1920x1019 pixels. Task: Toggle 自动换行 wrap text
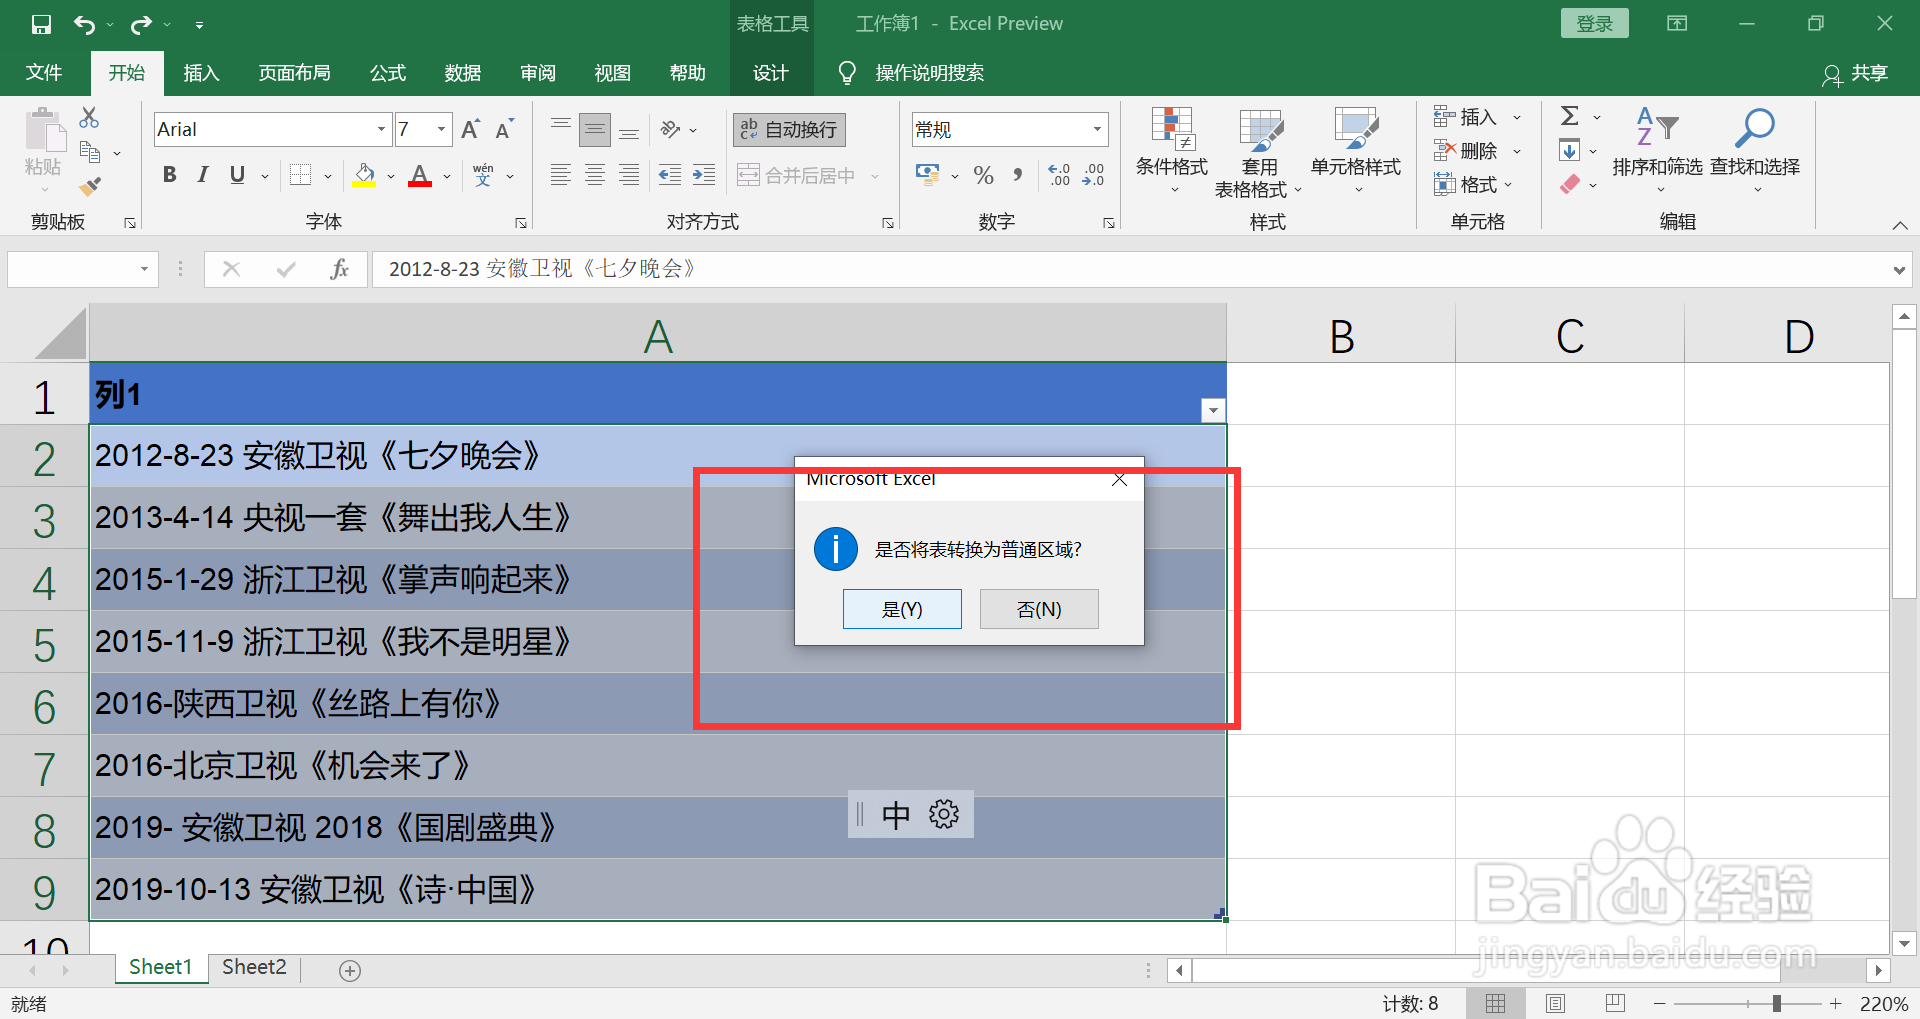pyautogui.click(x=789, y=129)
